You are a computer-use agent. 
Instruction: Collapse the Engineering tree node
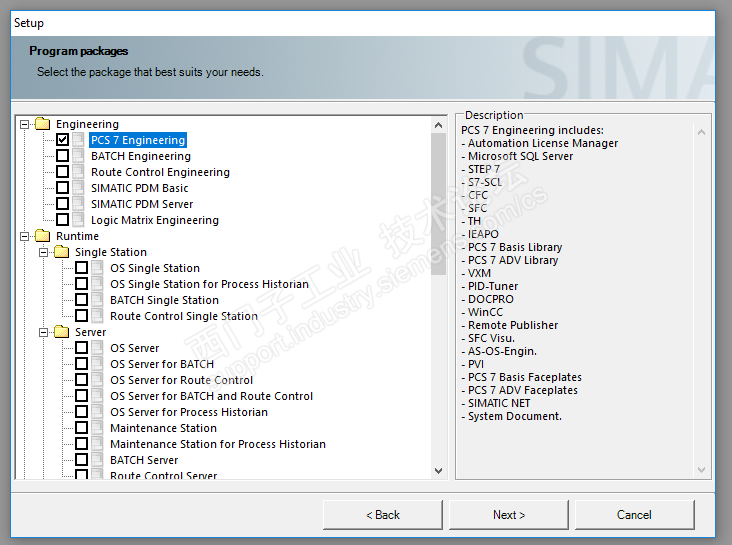[24, 124]
